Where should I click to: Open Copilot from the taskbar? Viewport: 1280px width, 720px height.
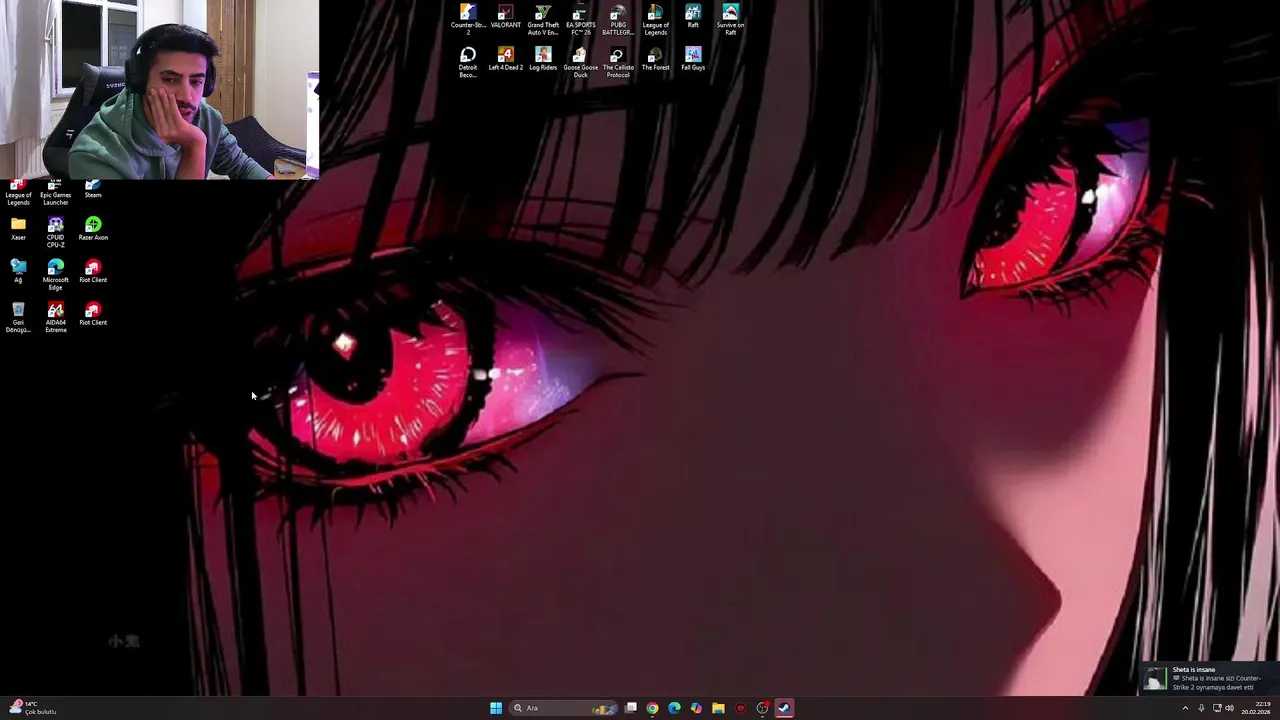coord(696,708)
